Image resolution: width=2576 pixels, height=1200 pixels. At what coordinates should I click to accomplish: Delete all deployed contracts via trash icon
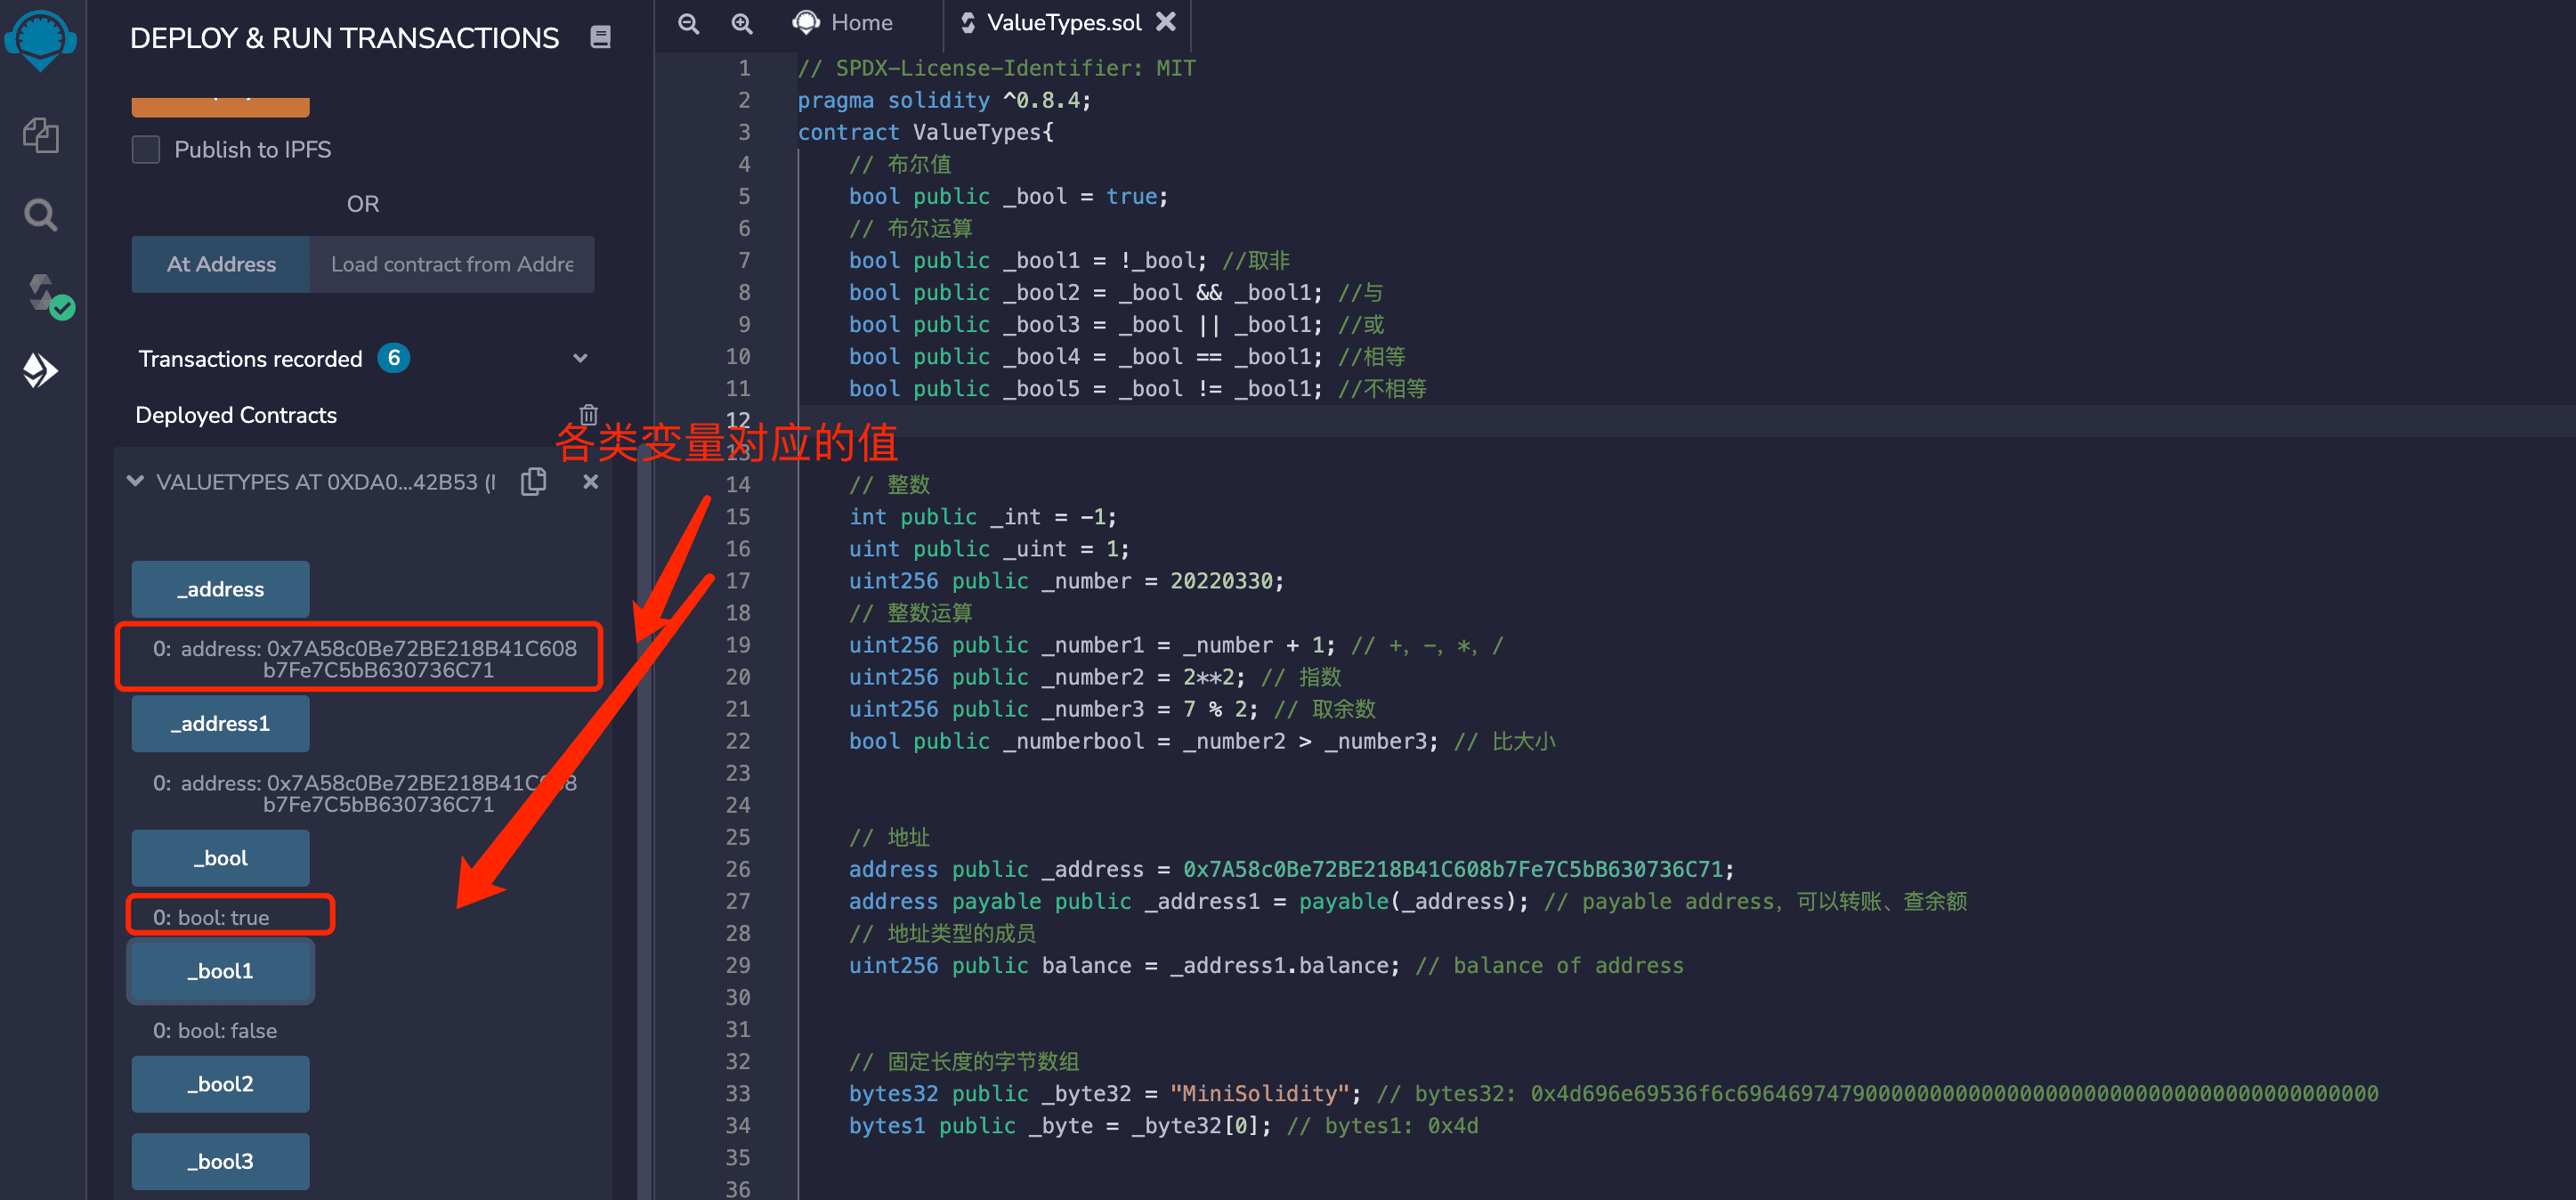[x=588, y=413]
